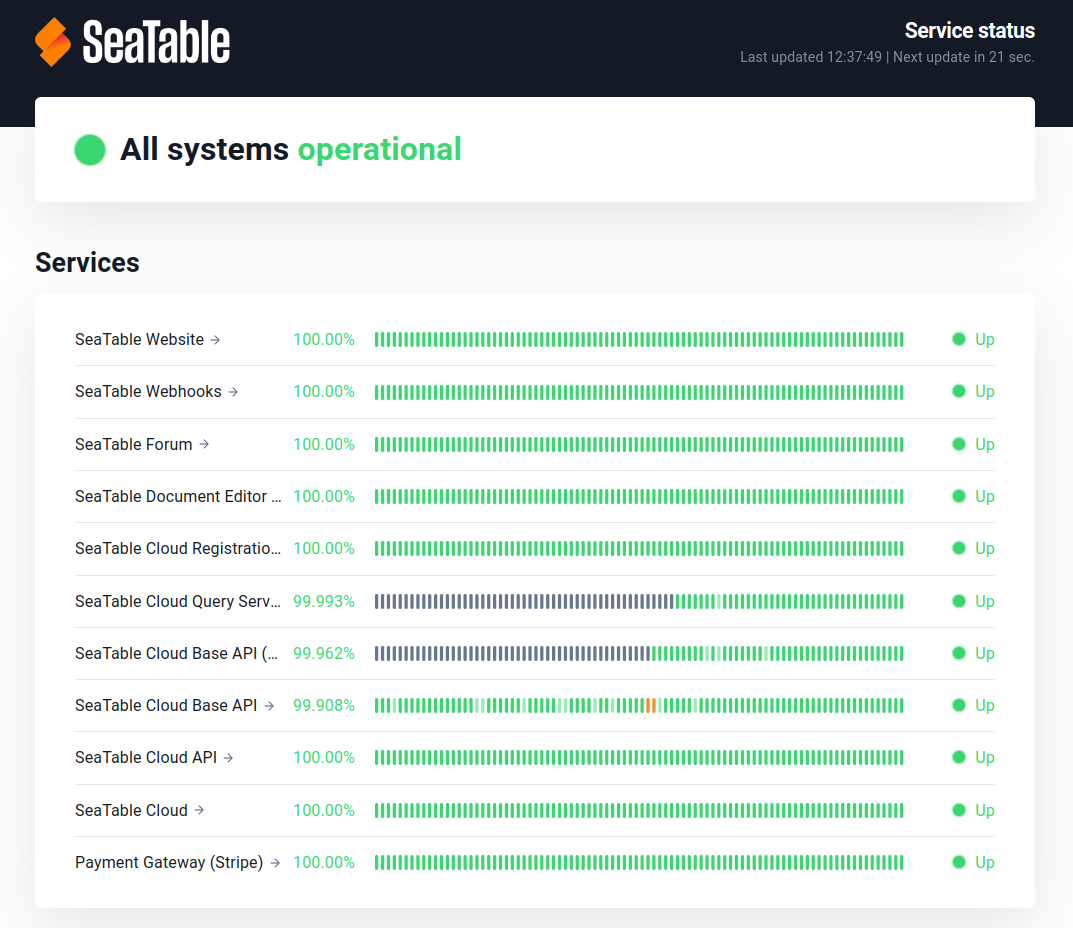Open the SeaTable Document Editor service link

tap(178, 496)
